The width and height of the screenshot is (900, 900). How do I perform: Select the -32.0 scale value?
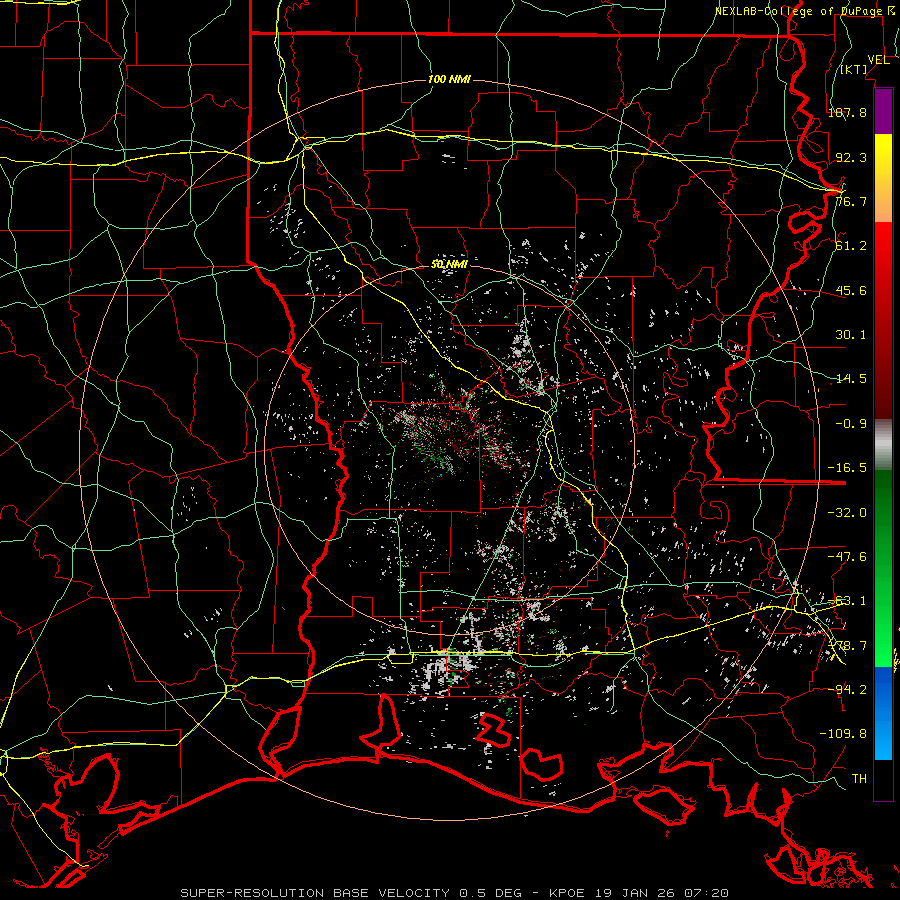(847, 513)
